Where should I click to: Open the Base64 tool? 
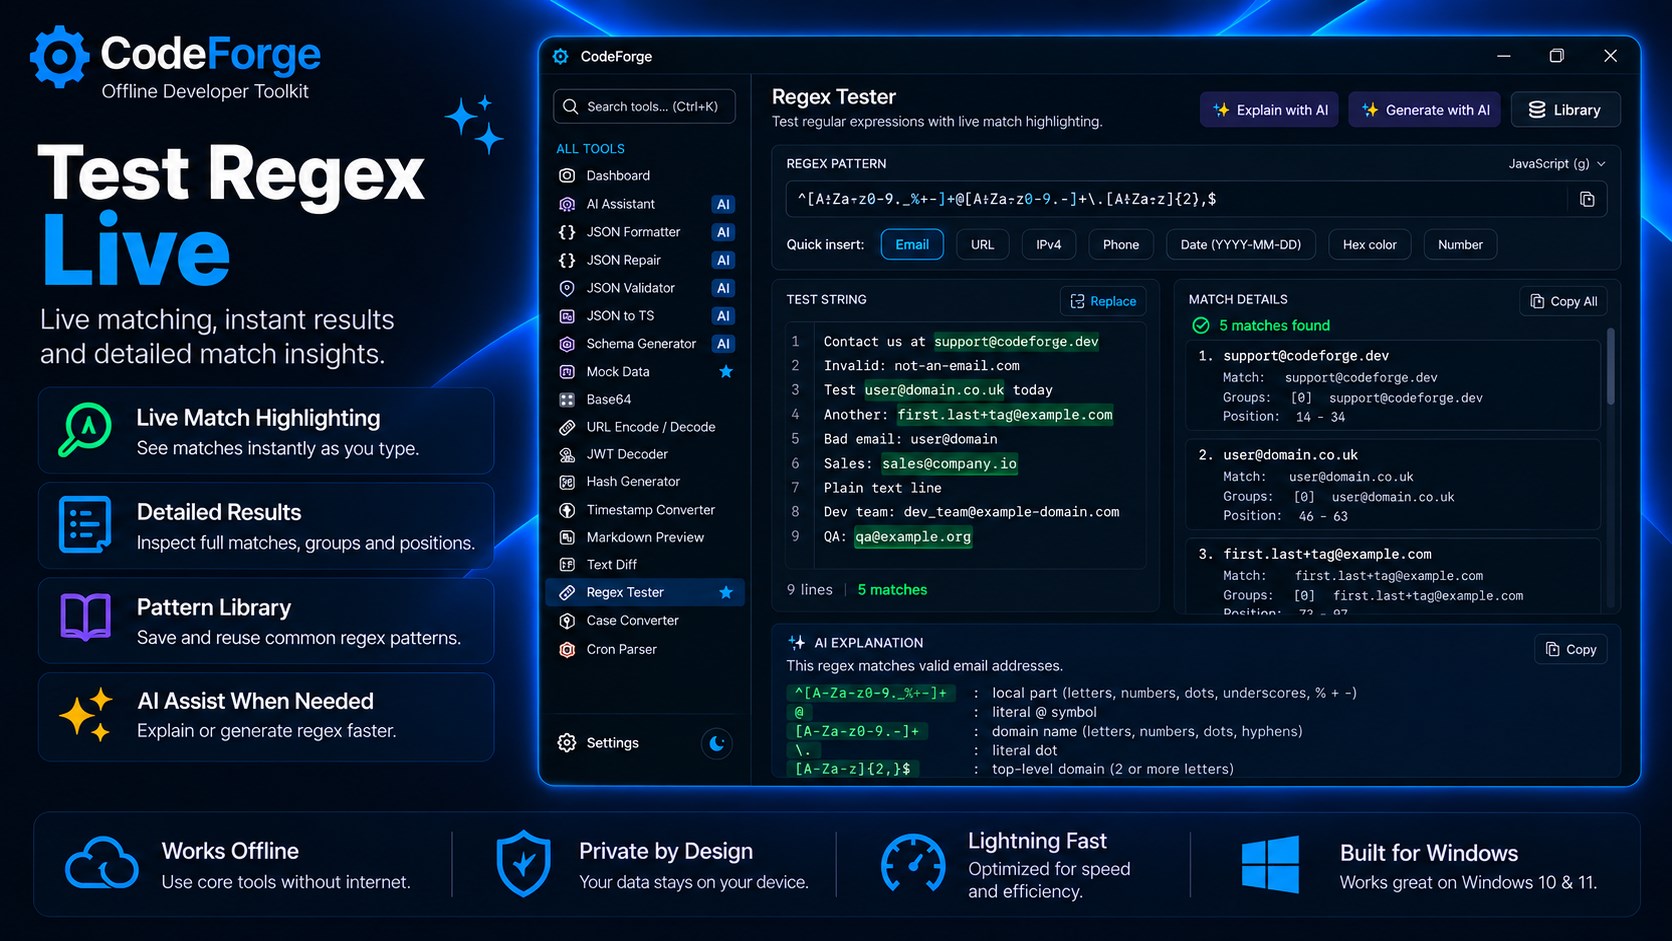(645, 399)
